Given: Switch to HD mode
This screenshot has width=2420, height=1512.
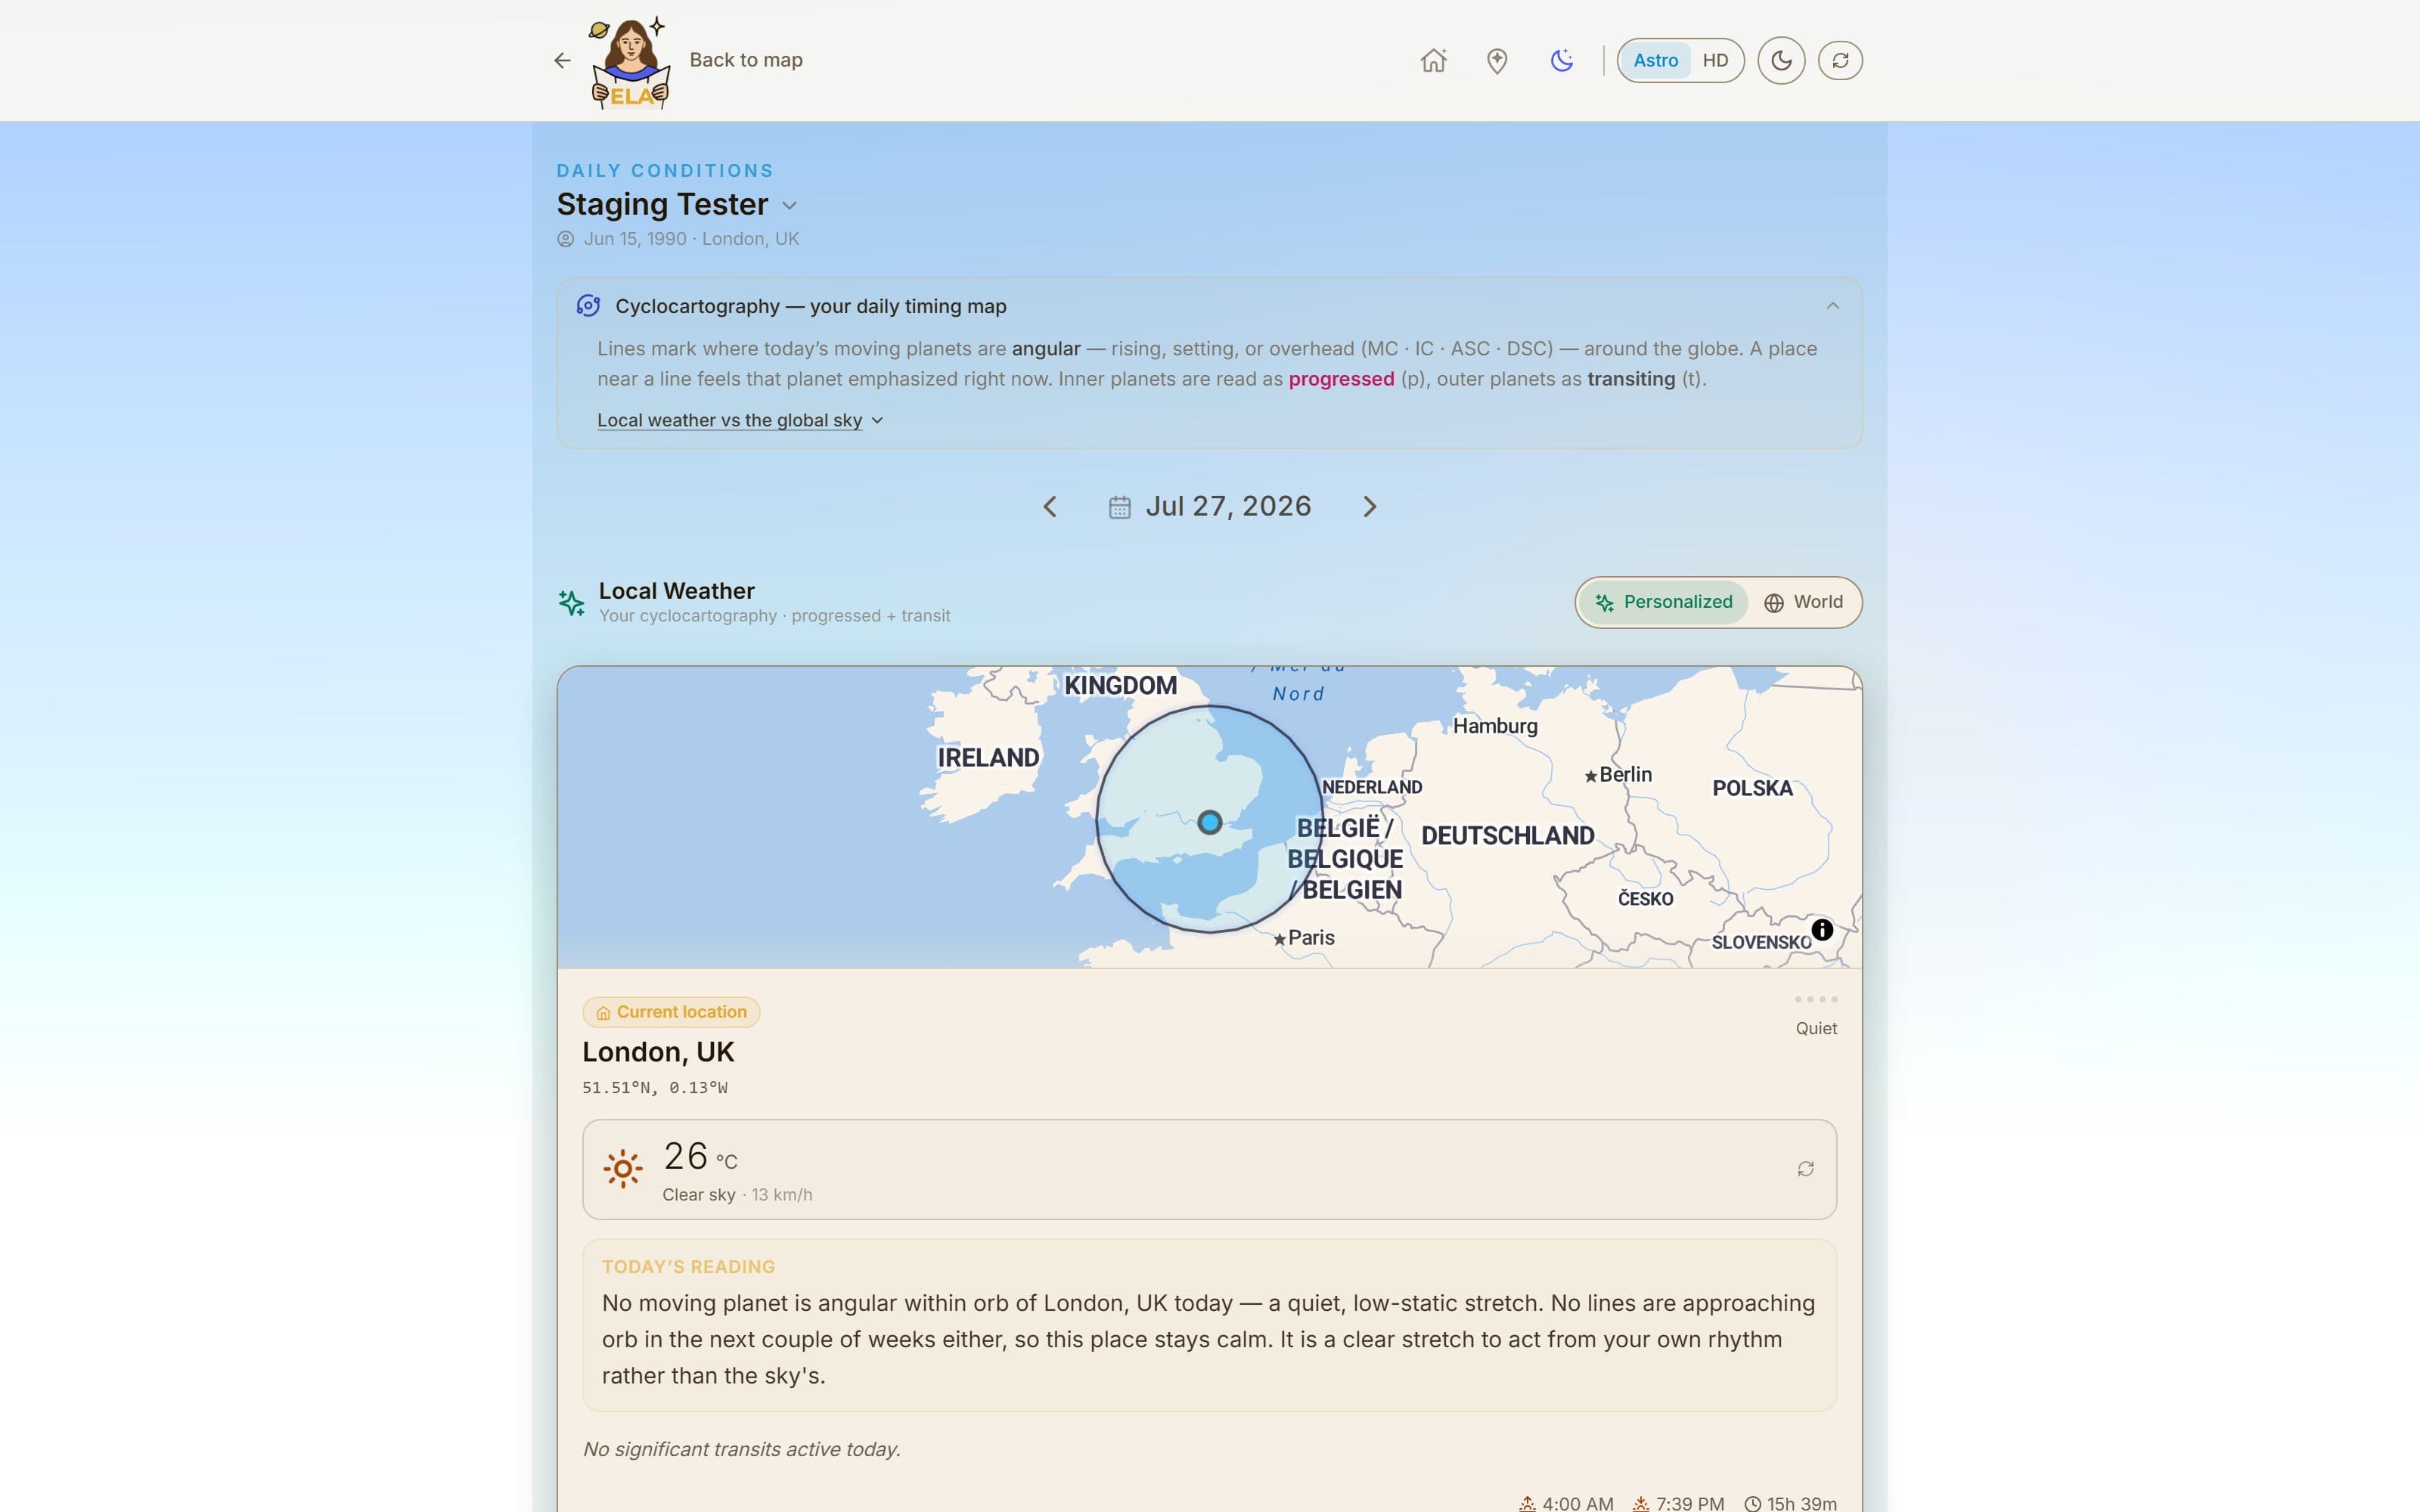Looking at the screenshot, I should (x=1715, y=60).
